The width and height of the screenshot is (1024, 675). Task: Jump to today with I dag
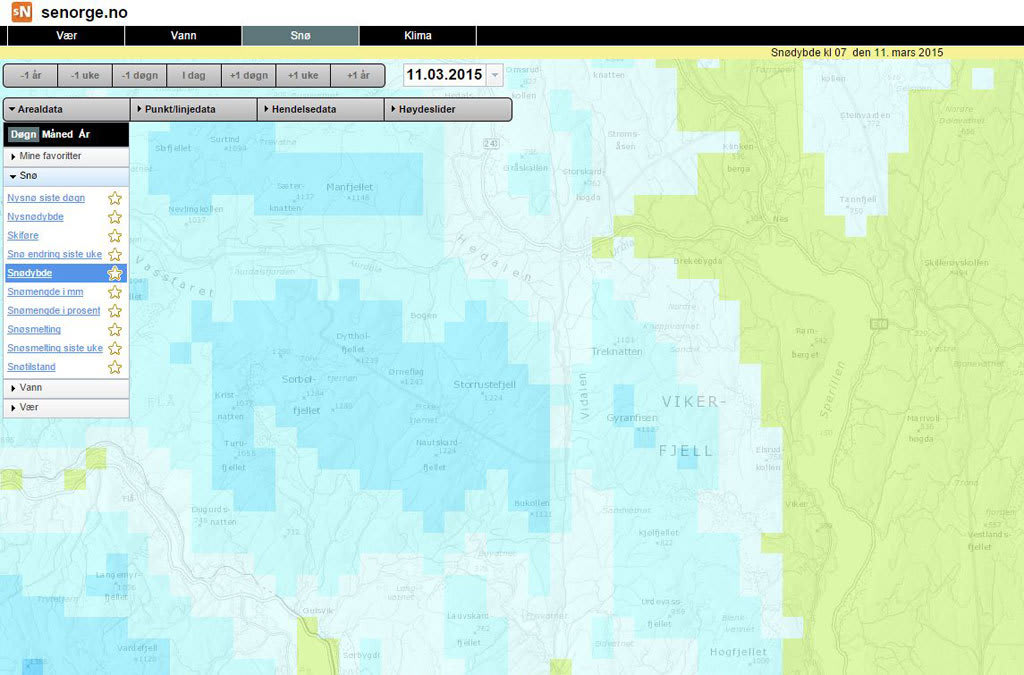pyautogui.click(x=194, y=76)
